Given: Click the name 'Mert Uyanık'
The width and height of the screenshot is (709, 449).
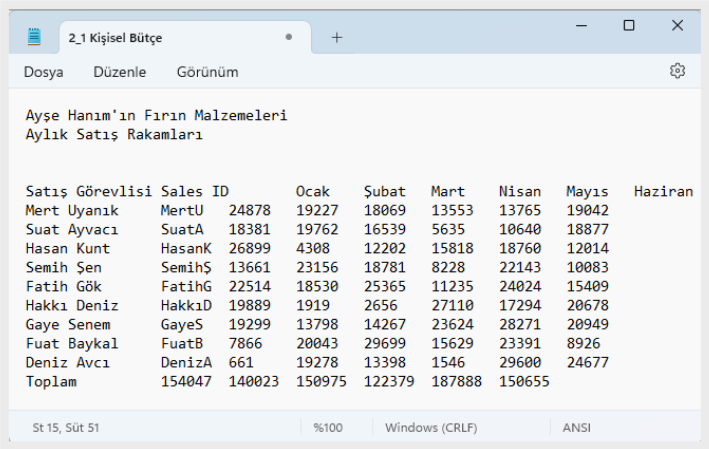Looking at the screenshot, I should tap(72, 210).
